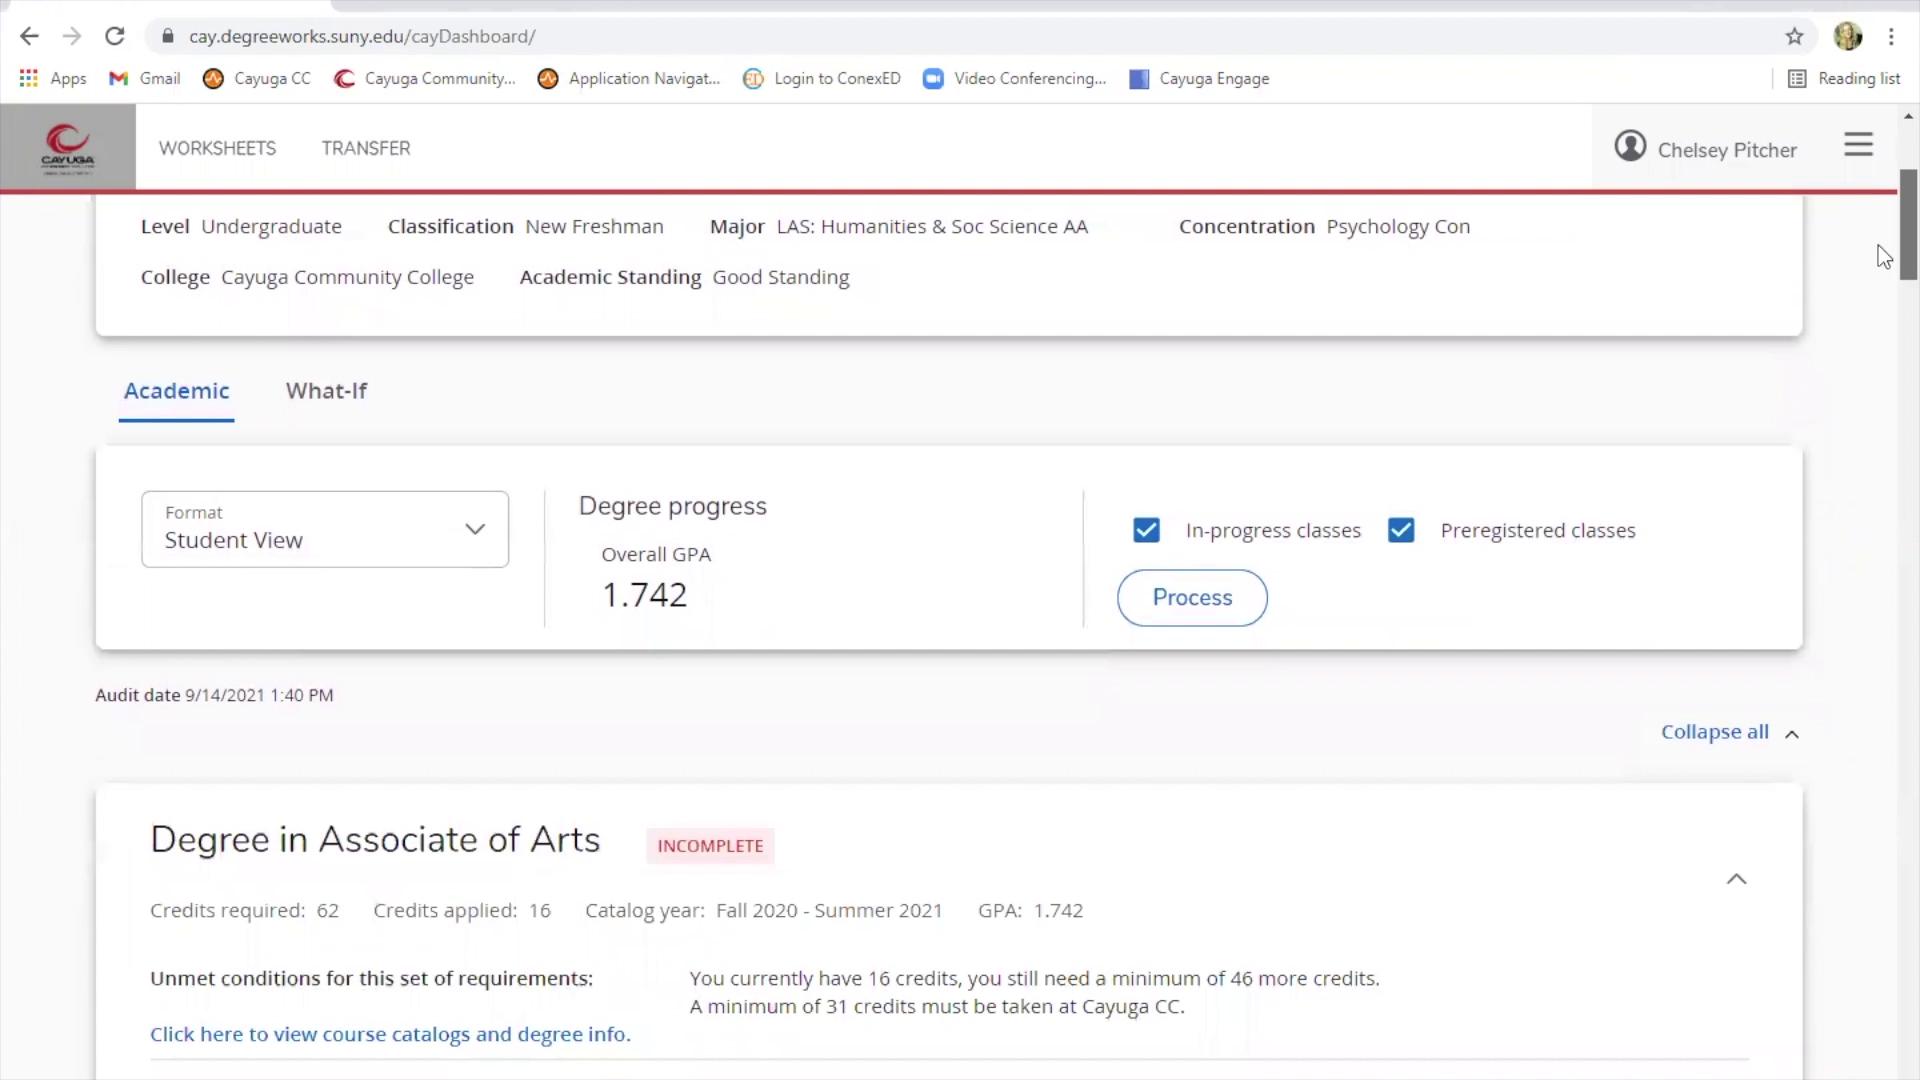1920x1080 pixels.
Task: Open the Cayuga Engage bookmark
Action: tap(1214, 78)
